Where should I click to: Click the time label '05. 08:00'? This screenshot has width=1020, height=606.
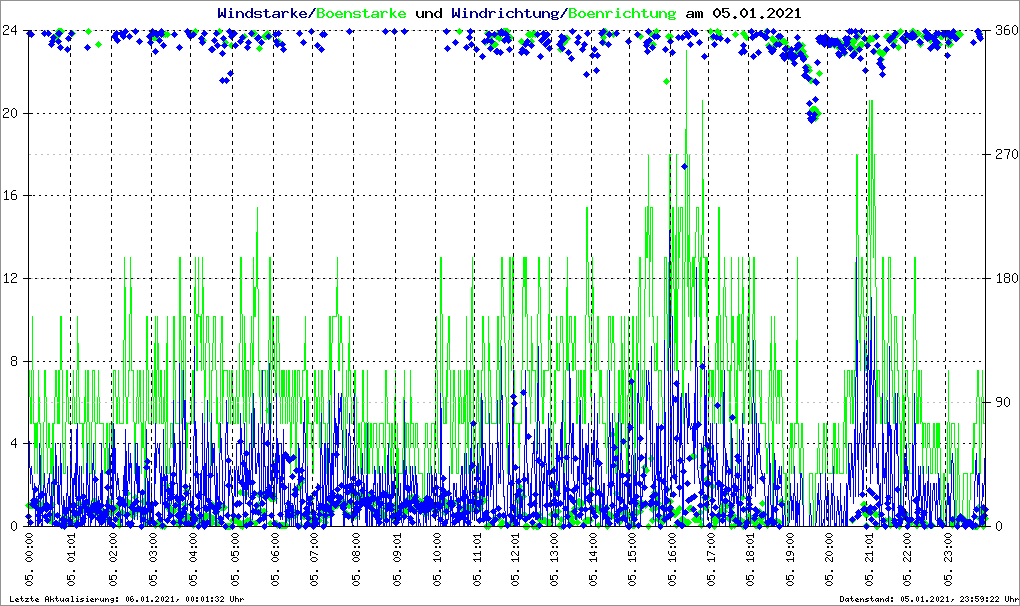pyautogui.click(x=356, y=560)
